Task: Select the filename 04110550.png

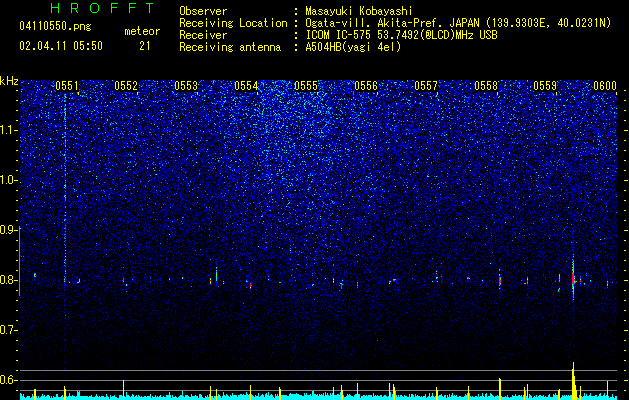Action: 55,27
